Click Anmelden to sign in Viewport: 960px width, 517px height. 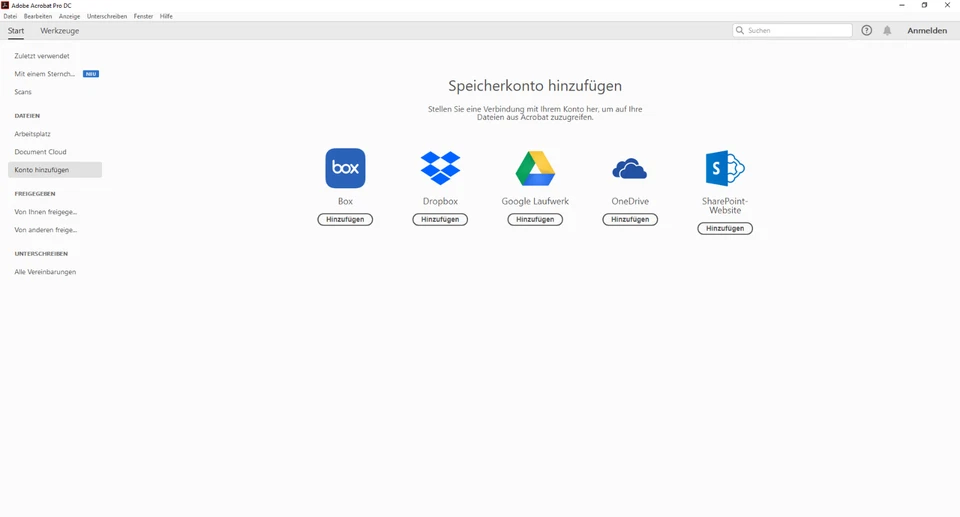927,31
